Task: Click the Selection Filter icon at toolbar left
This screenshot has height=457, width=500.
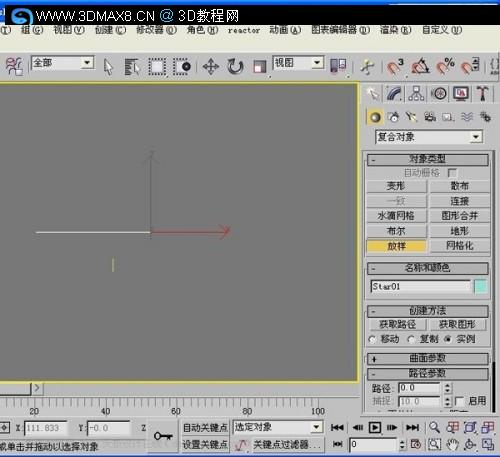Action: [14, 66]
